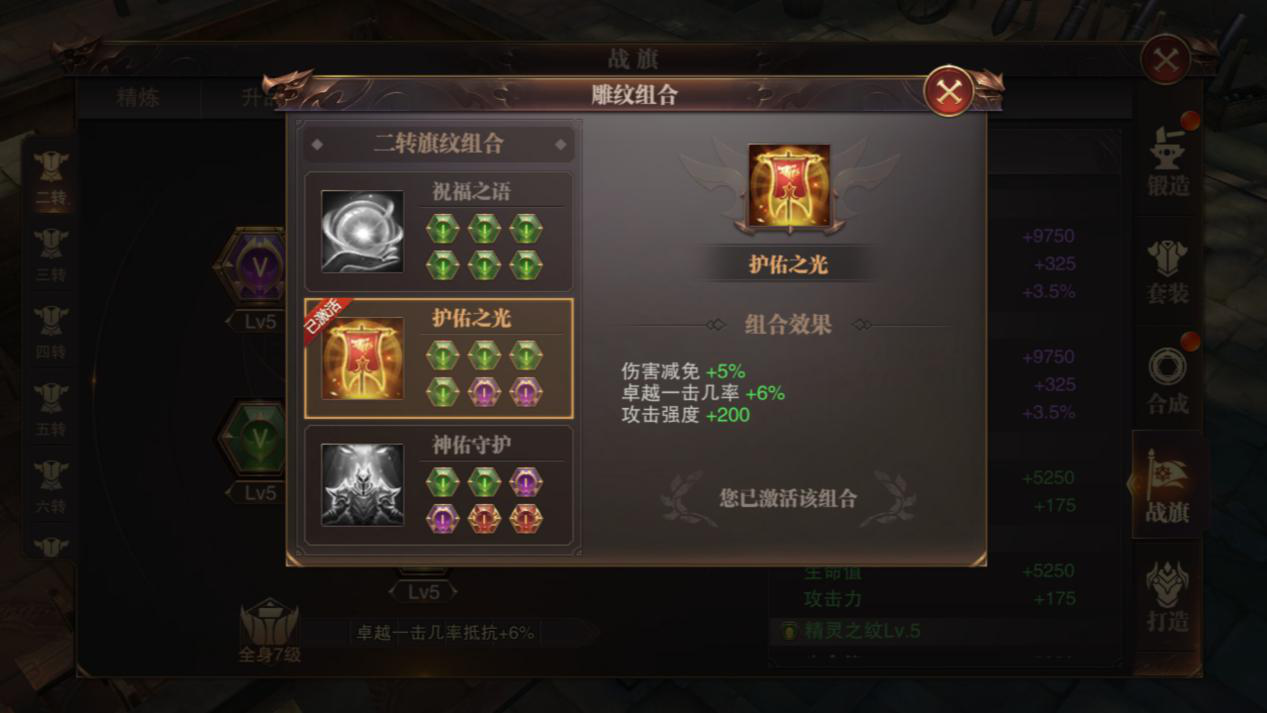Switch to the 二转 left tab

pos(50,178)
